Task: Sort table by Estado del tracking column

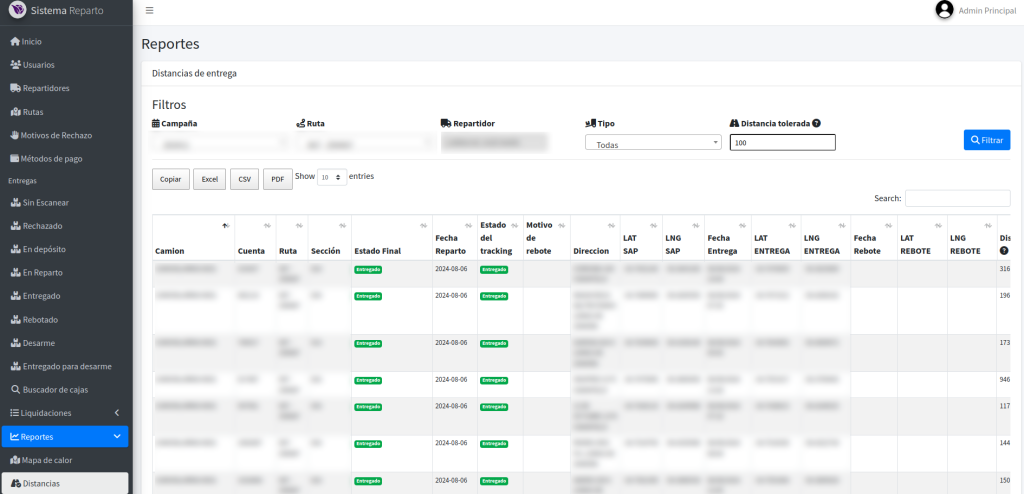Action: tap(500, 238)
